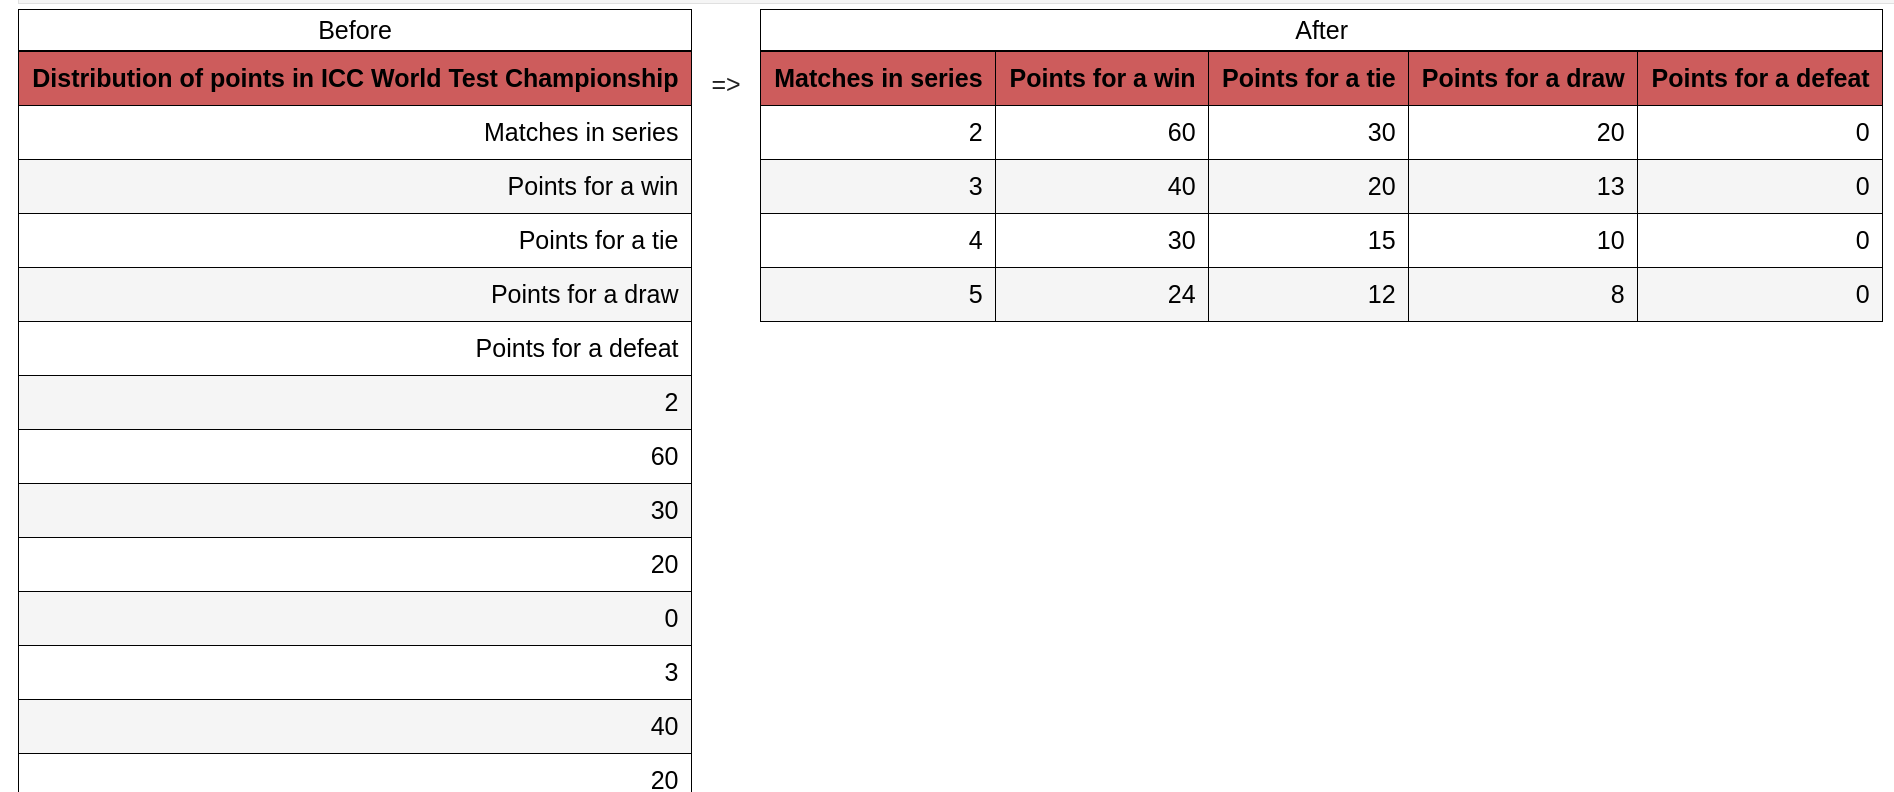Select the 'Points for a defeat' column header

coord(1760,78)
